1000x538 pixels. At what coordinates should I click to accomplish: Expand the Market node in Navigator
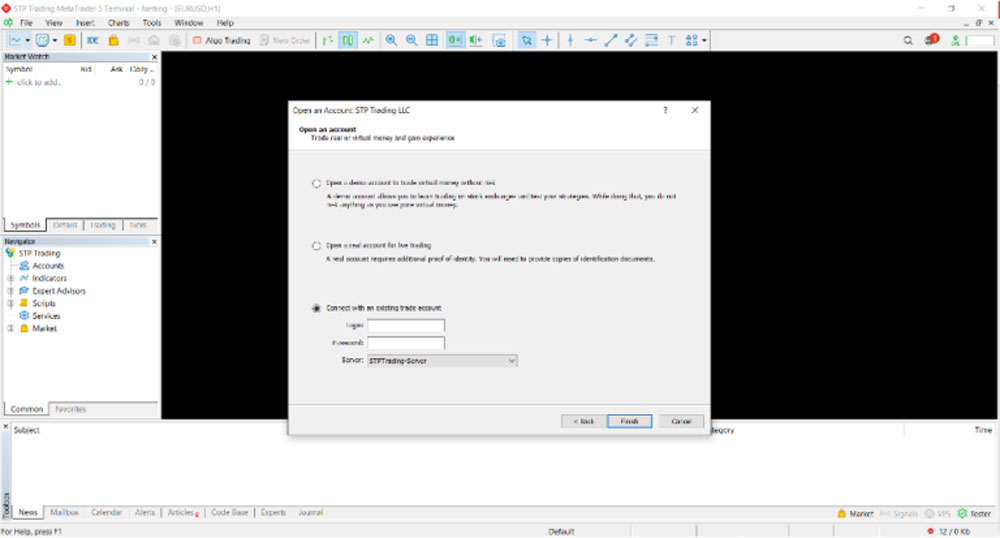pyautogui.click(x=10, y=328)
